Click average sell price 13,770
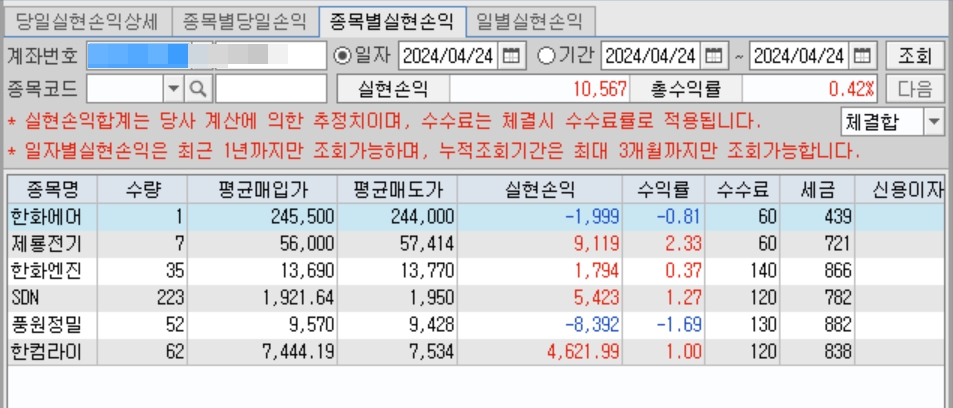The image size is (953, 408). pos(427,271)
